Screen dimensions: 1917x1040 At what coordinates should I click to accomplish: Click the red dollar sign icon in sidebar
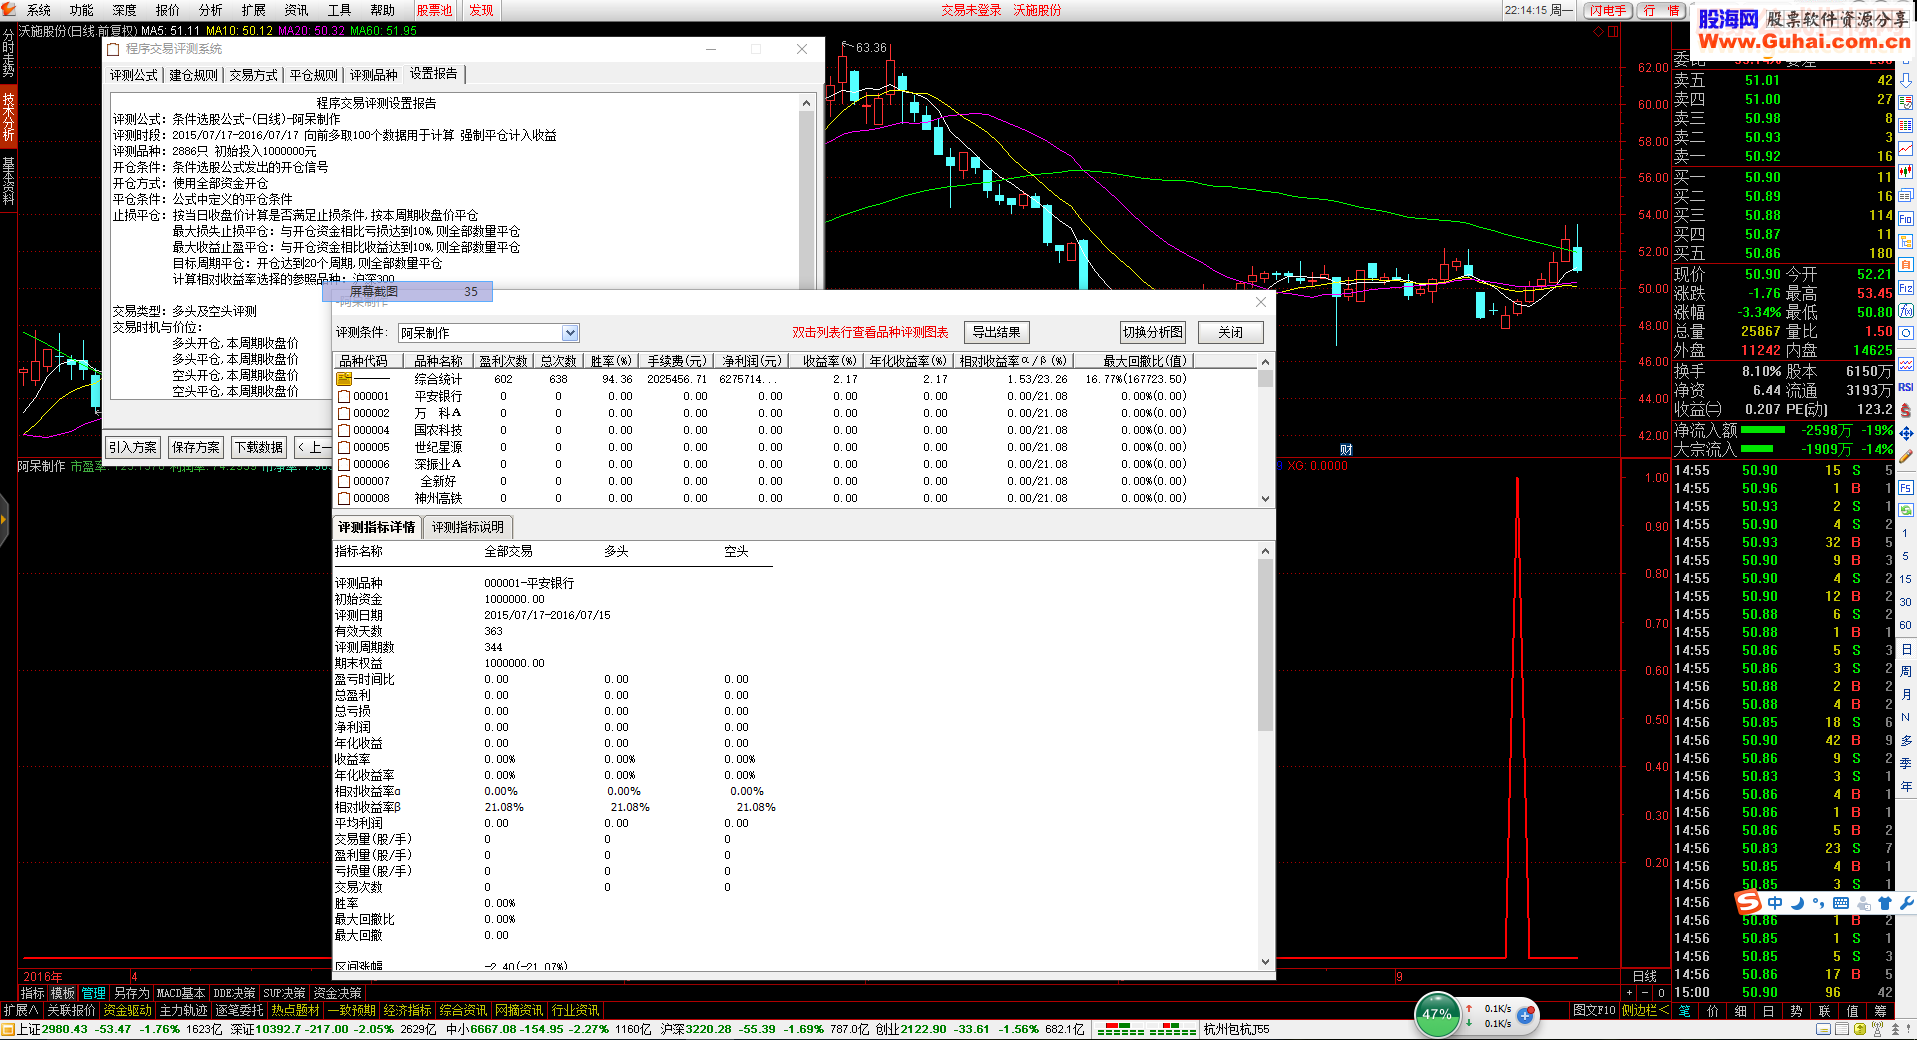1905,410
